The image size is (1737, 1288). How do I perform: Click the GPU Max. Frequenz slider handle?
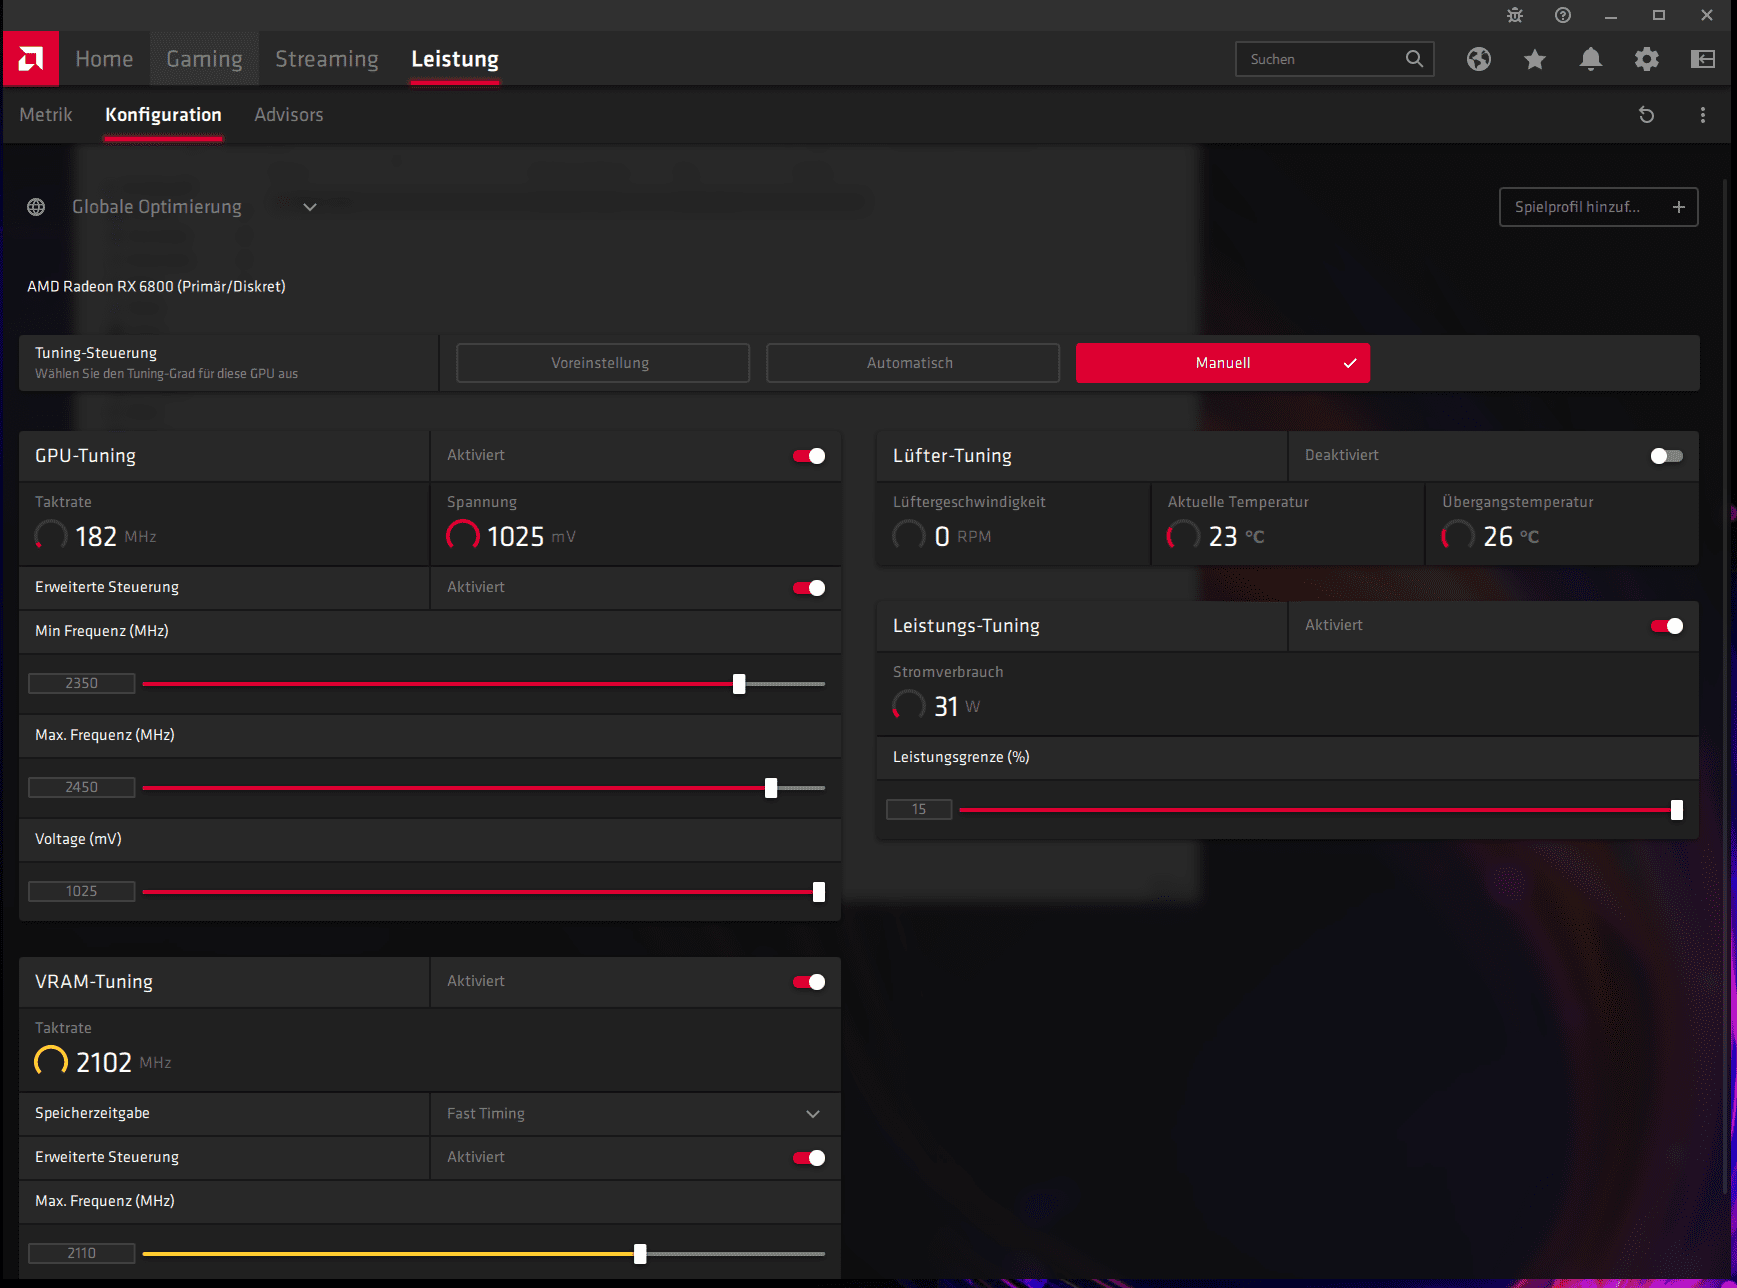pos(771,788)
